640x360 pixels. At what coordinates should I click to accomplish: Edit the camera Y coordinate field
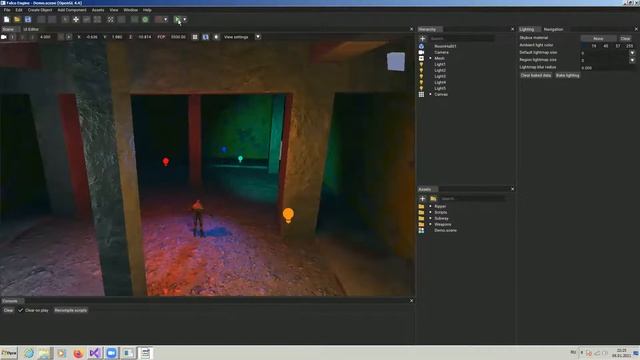117,37
